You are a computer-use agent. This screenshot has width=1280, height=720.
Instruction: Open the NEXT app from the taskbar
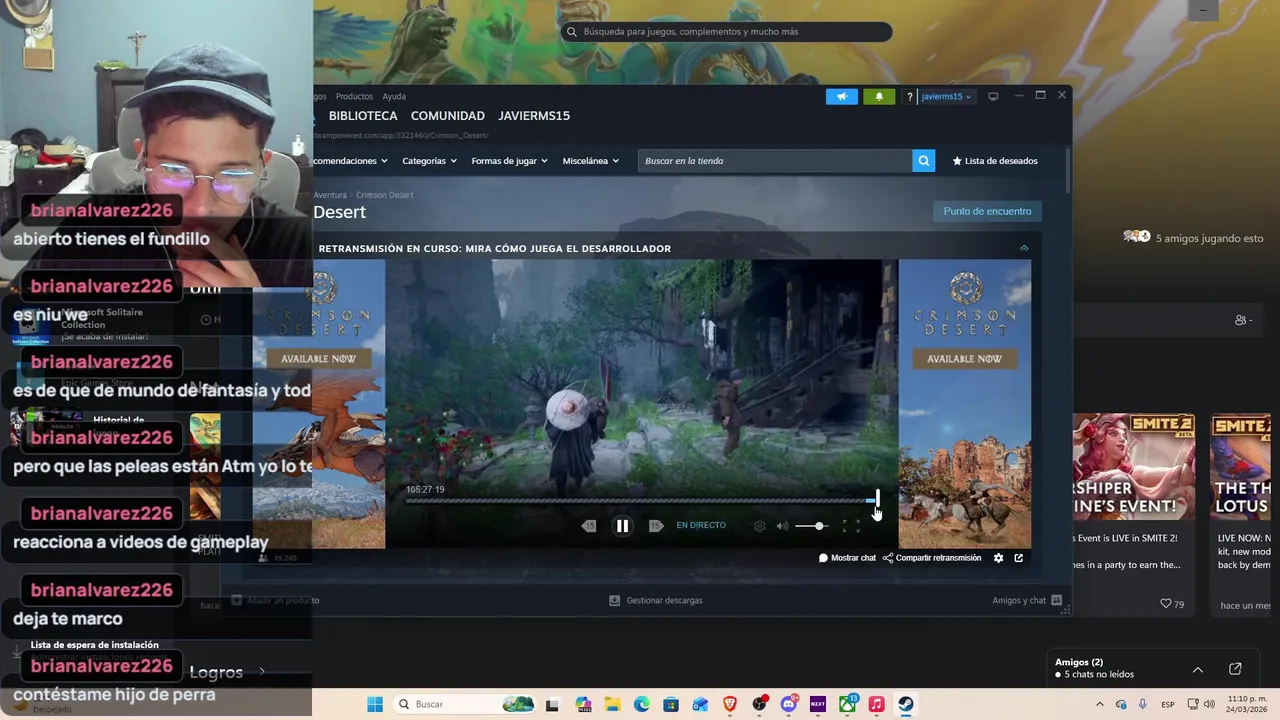(x=818, y=704)
